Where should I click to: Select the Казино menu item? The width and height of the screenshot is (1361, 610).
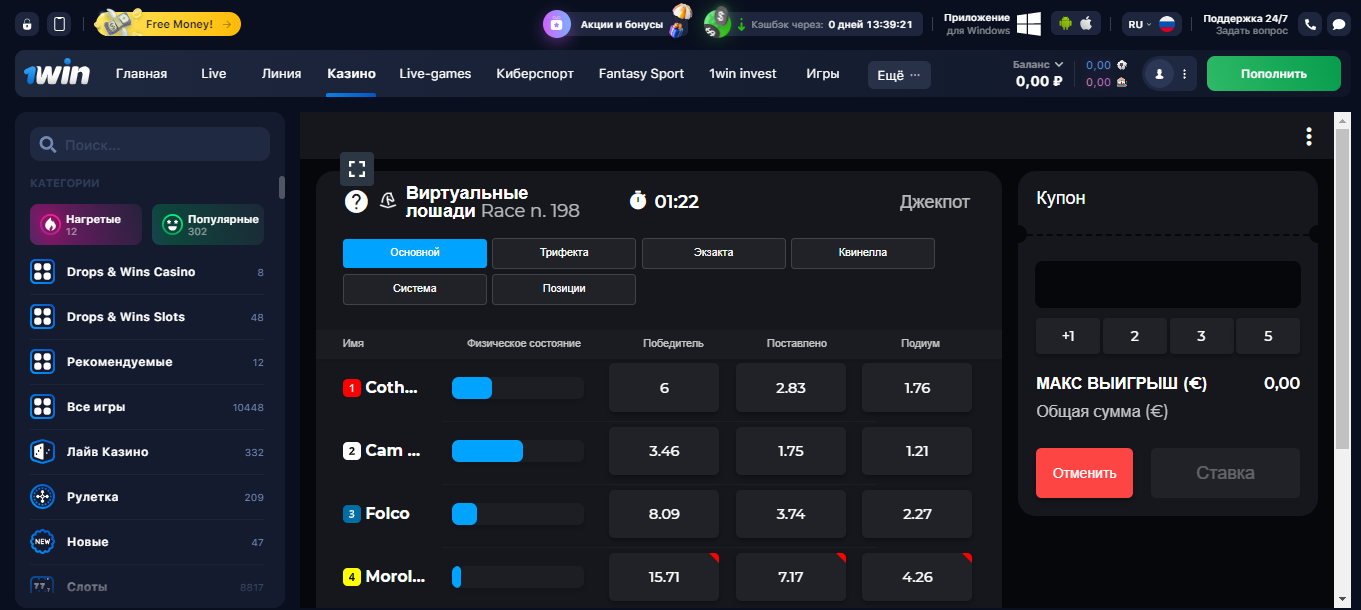pyautogui.click(x=351, y=73)
